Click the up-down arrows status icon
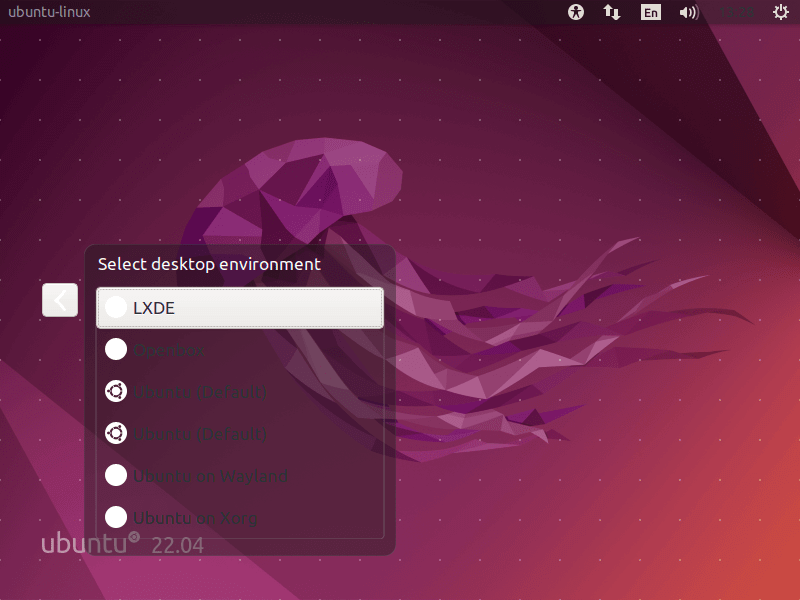This screenshot has width=800, height=600. [611, 13]
